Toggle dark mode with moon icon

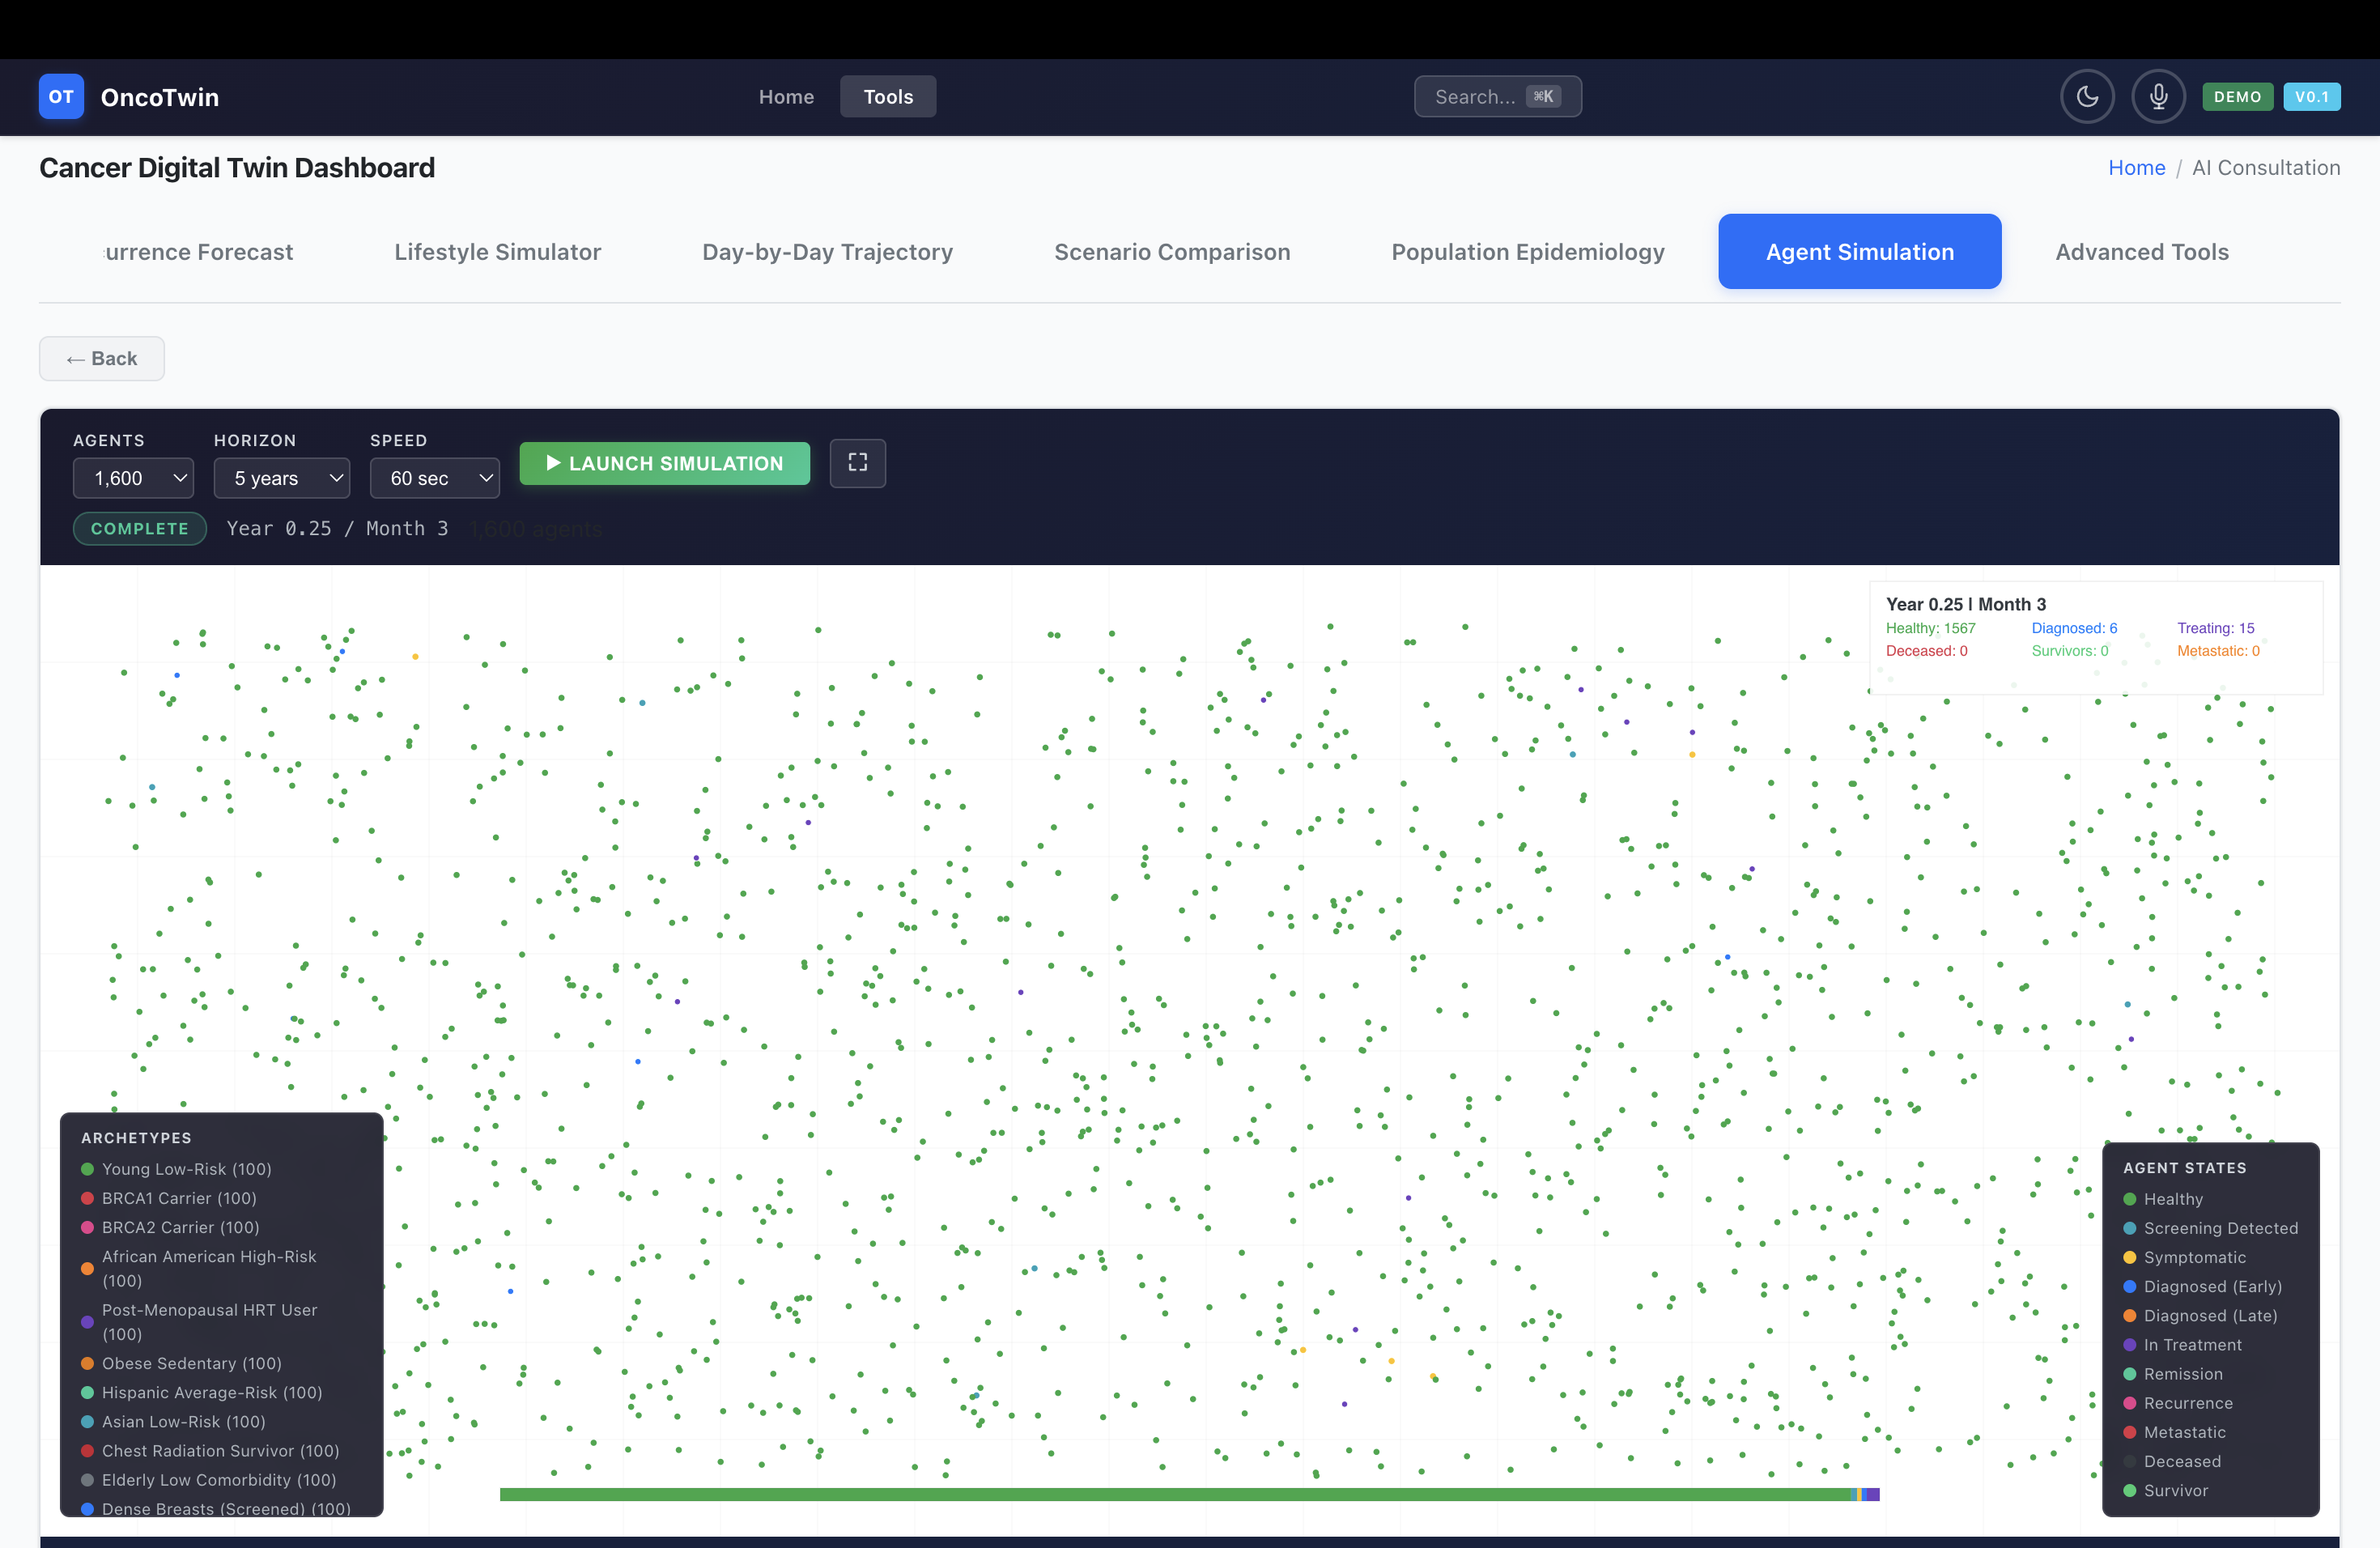pyautogui.click(x=2087, y=97)
